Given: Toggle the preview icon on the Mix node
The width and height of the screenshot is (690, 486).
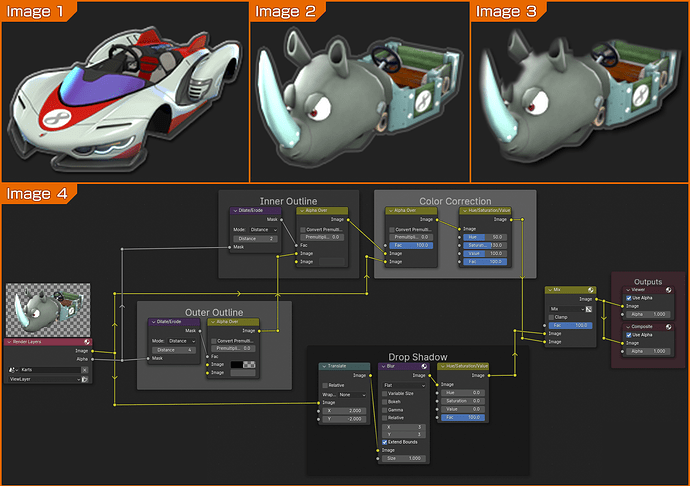Looking at the screenshot, I should pyautogui.click(x=591, y=290).
